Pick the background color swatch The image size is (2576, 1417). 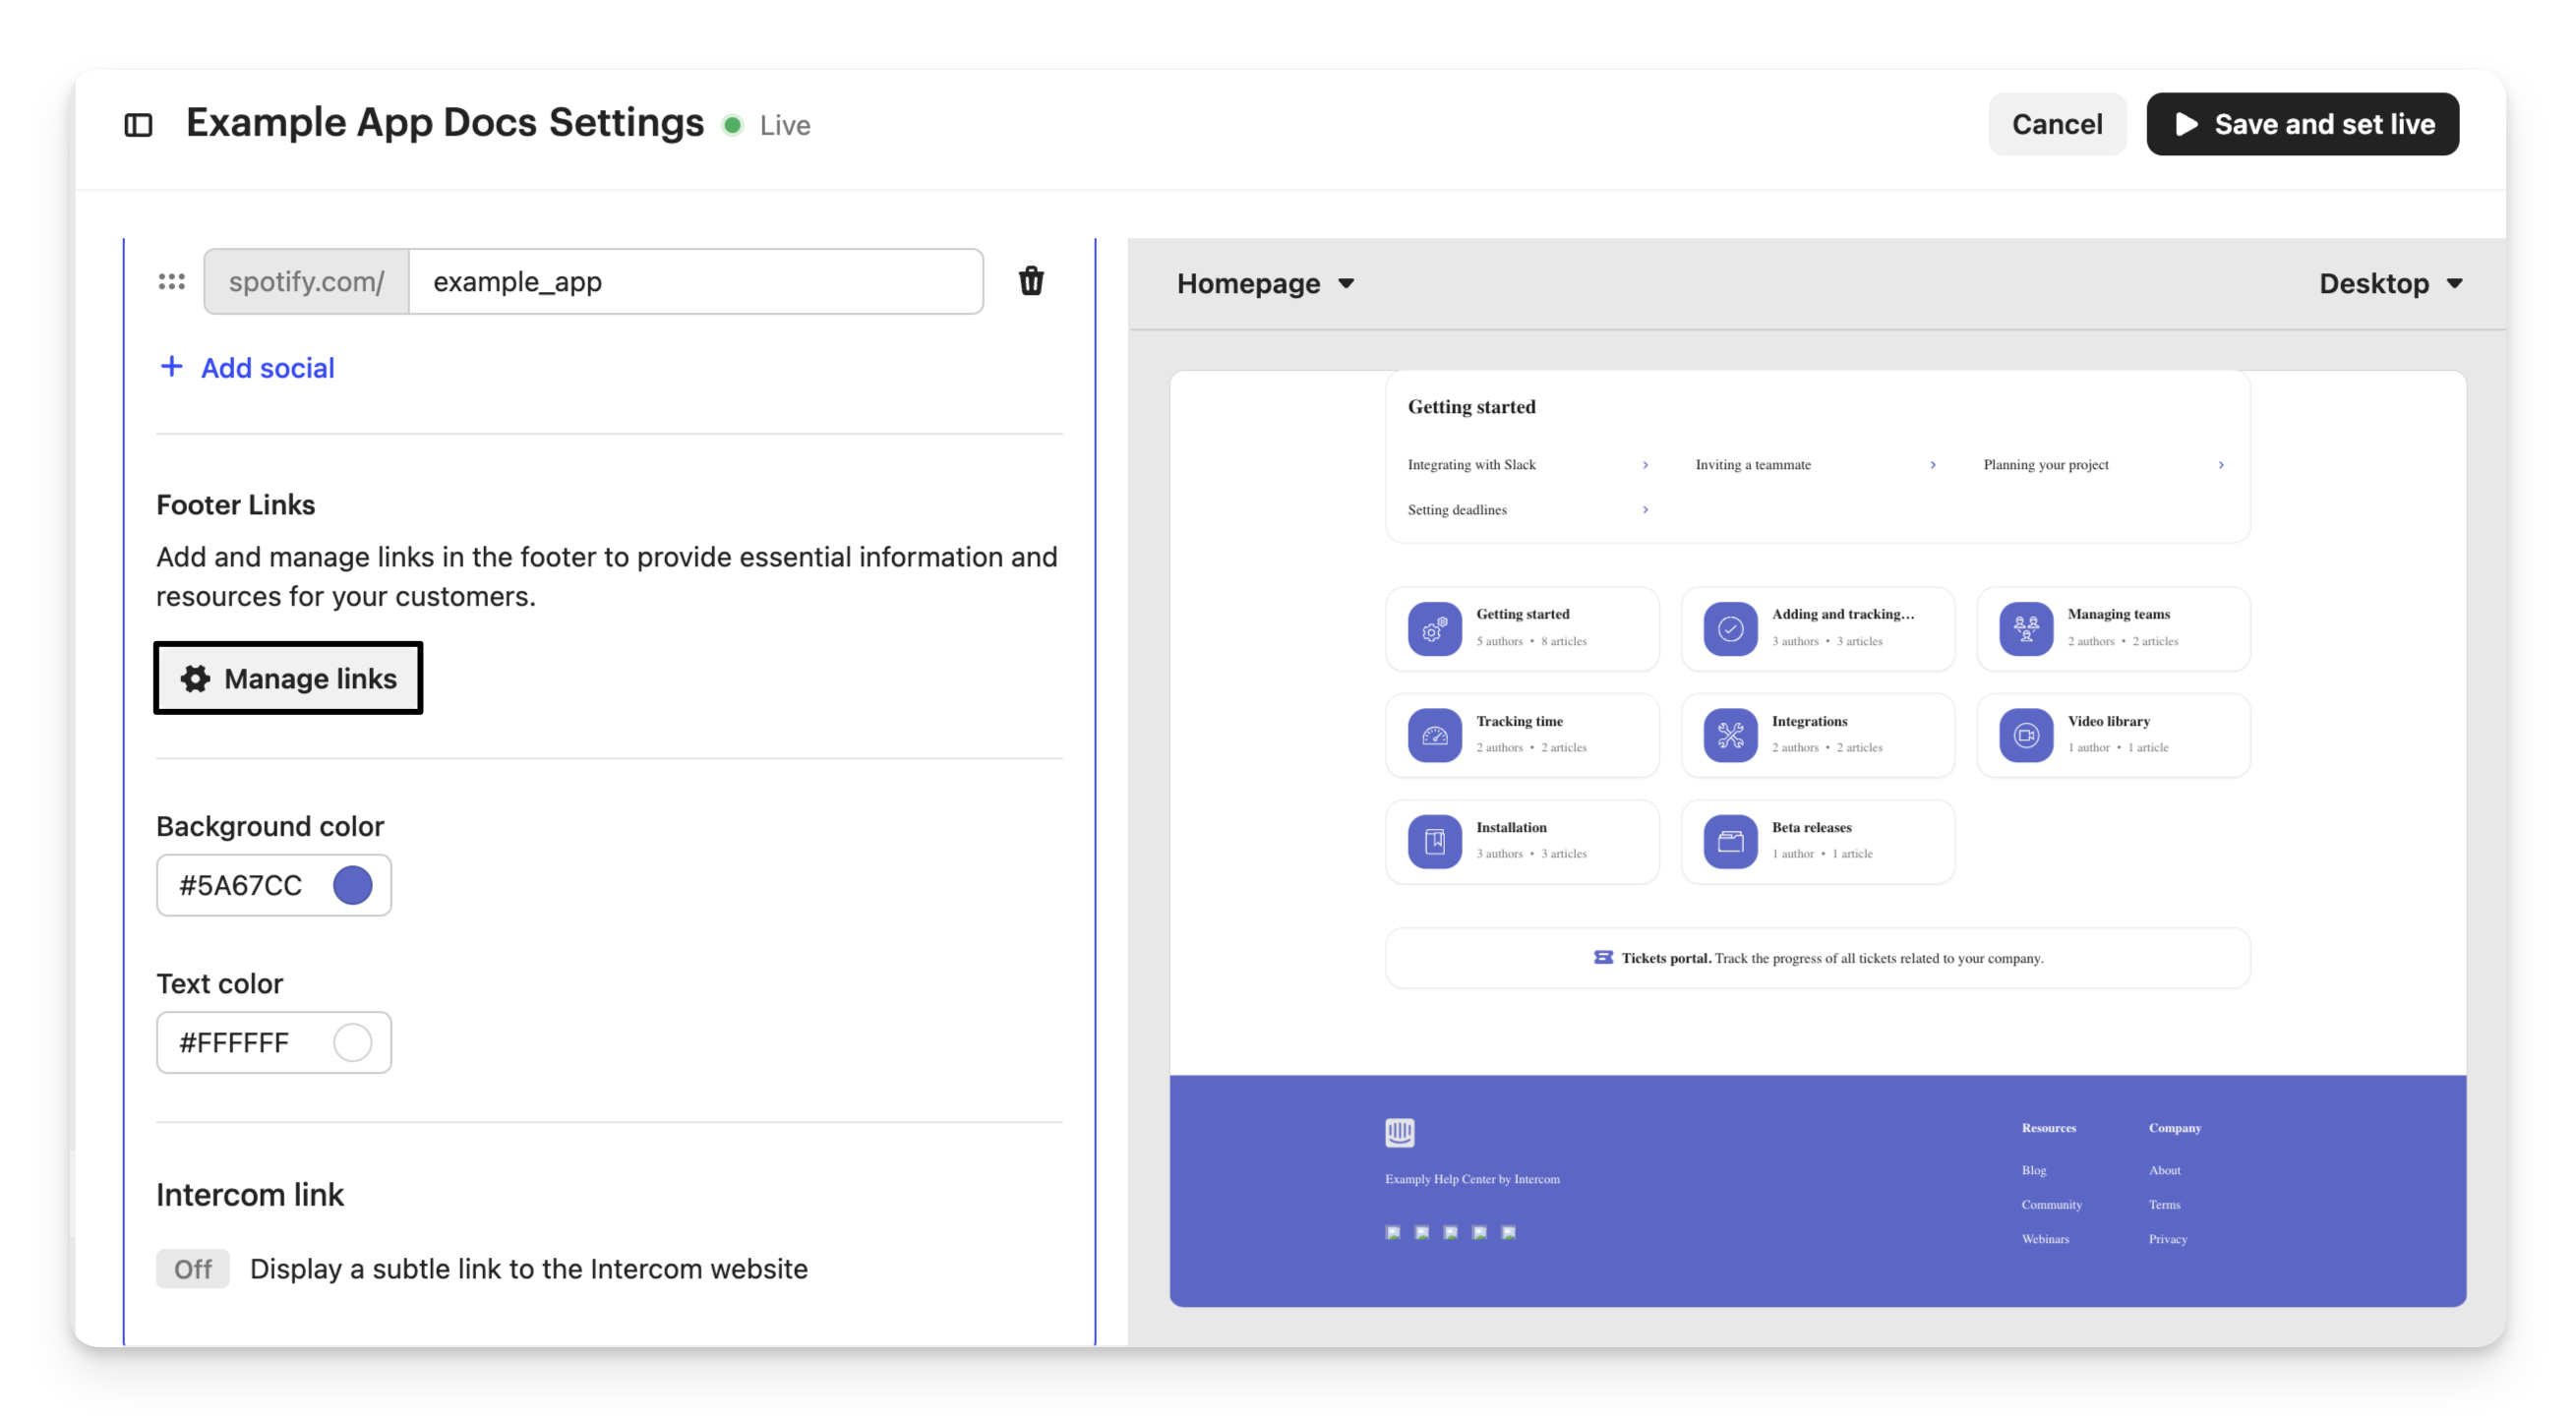click(x=352, y=885)
